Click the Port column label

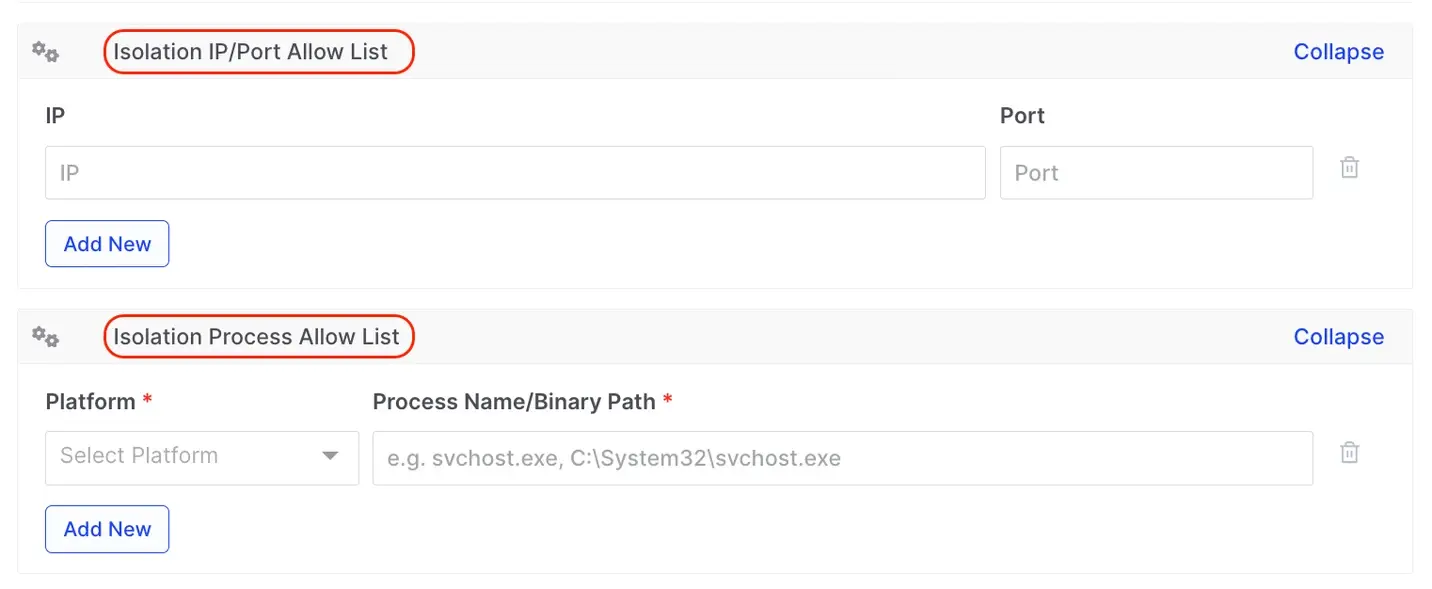[1022, 116]
